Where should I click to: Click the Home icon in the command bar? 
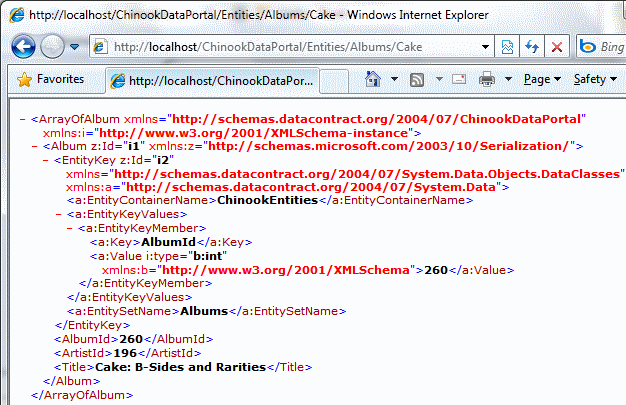pos(372,79)
